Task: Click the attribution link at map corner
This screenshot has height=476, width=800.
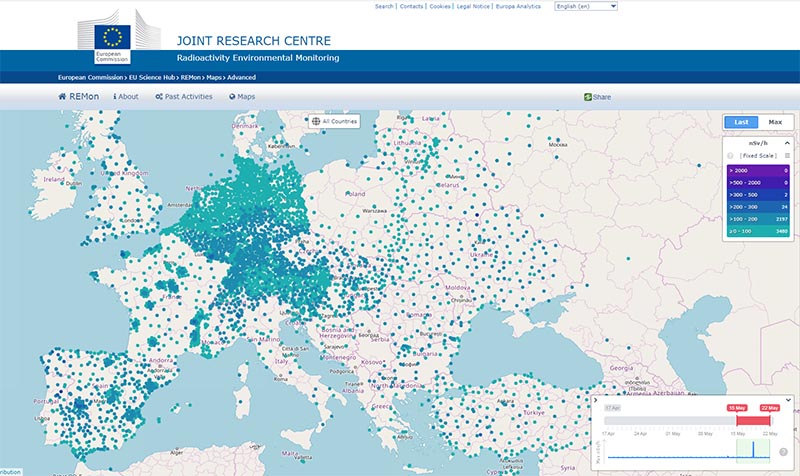Action: click(10, 472)
